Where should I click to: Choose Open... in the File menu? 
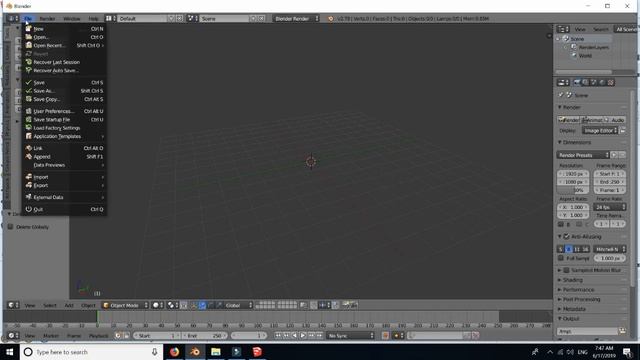[x=64, y=37]
